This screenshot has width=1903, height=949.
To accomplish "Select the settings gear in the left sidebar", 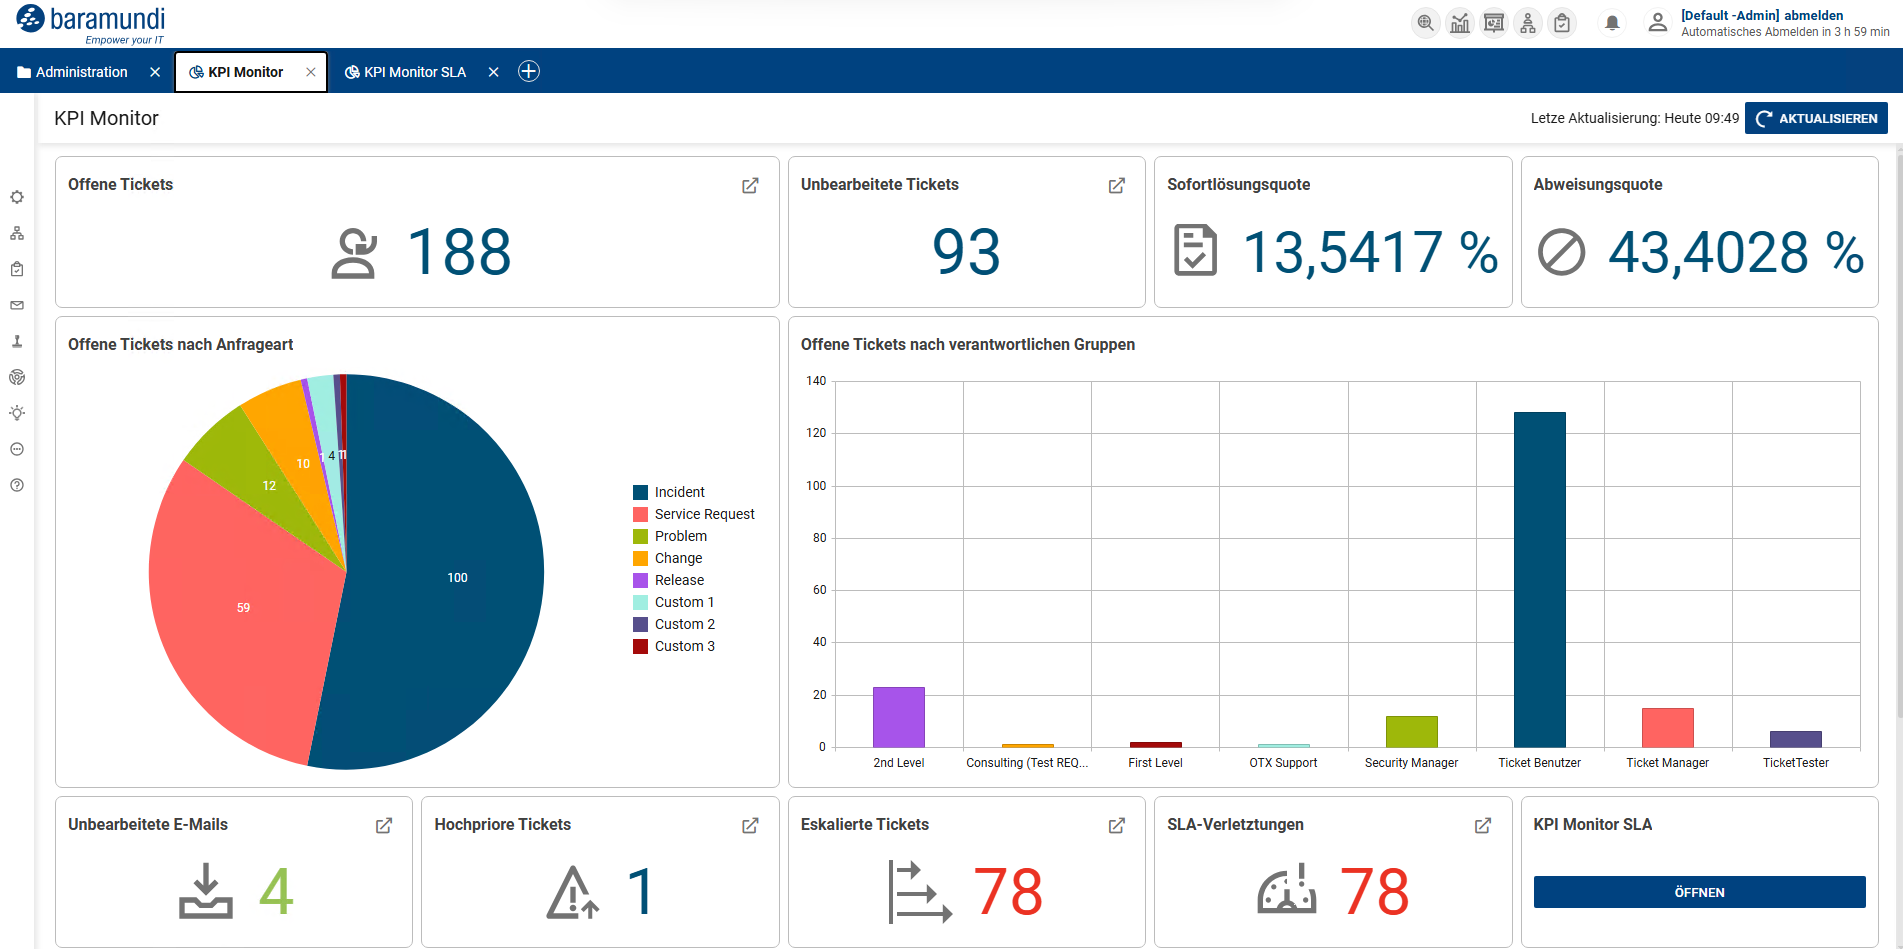I will pos(17,197).
